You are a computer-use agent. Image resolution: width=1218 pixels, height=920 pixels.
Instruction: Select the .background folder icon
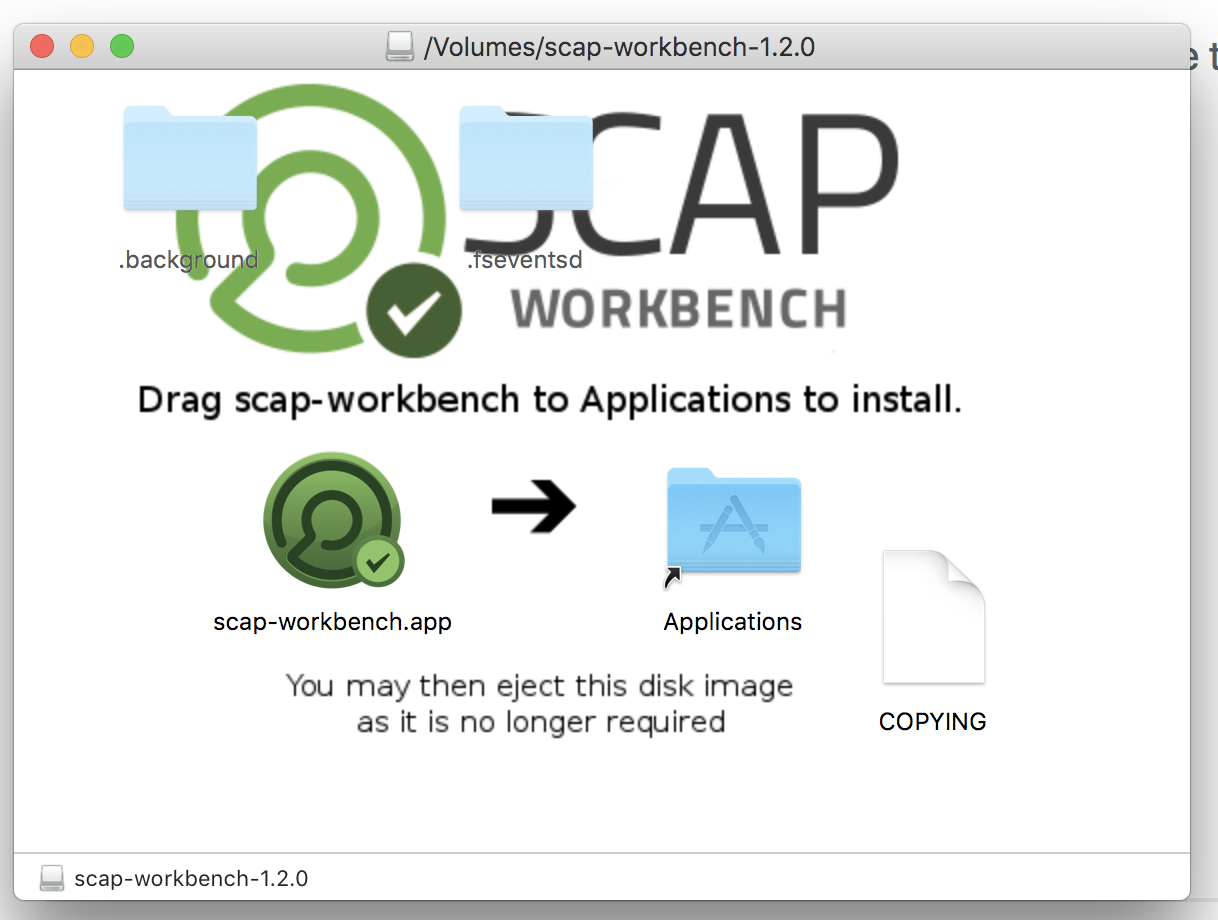190,159
